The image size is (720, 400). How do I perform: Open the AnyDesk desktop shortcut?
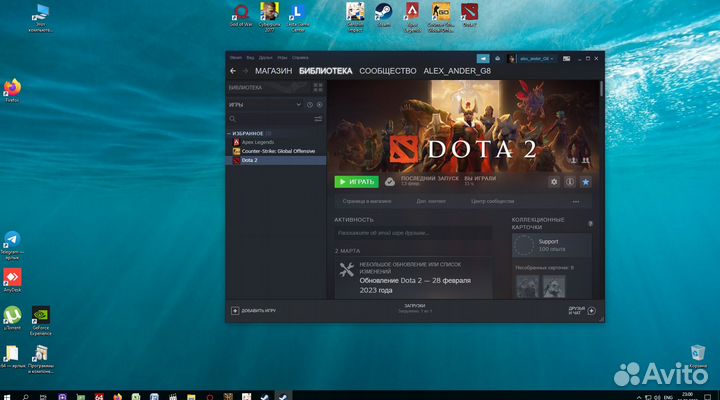(x=12, y=281)
